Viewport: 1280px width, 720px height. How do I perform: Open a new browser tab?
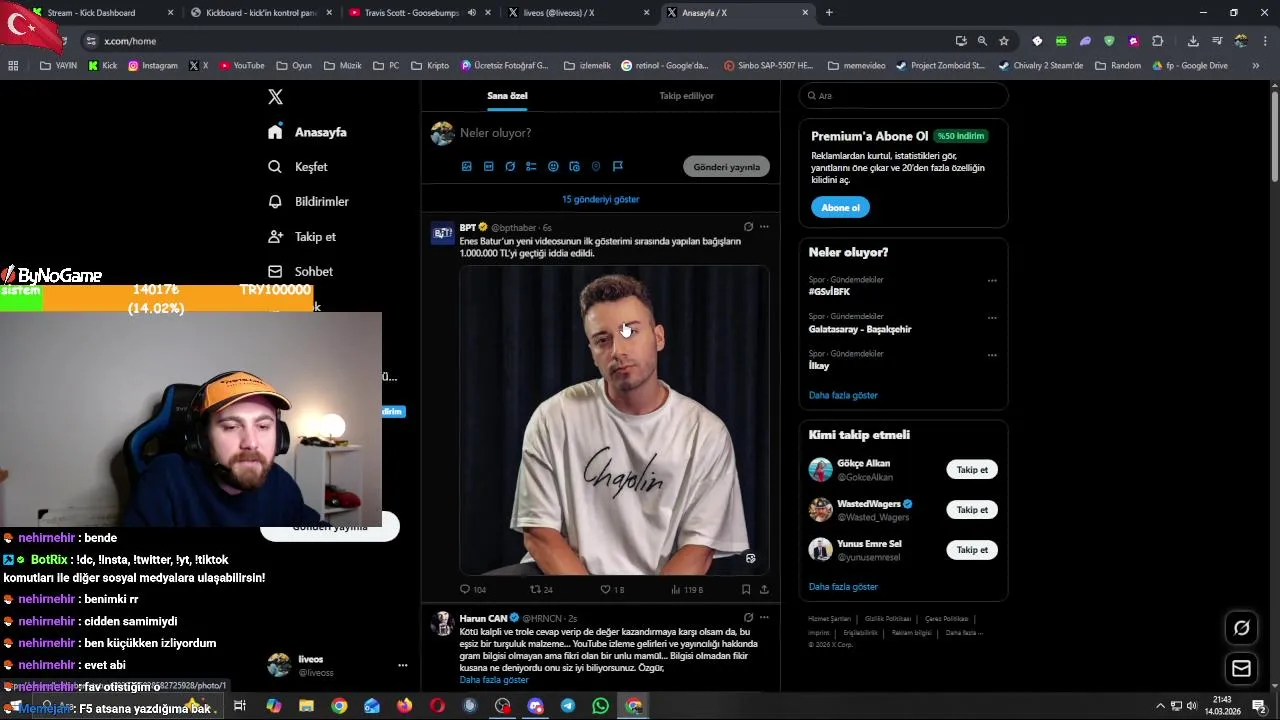[x=829, y=13]
